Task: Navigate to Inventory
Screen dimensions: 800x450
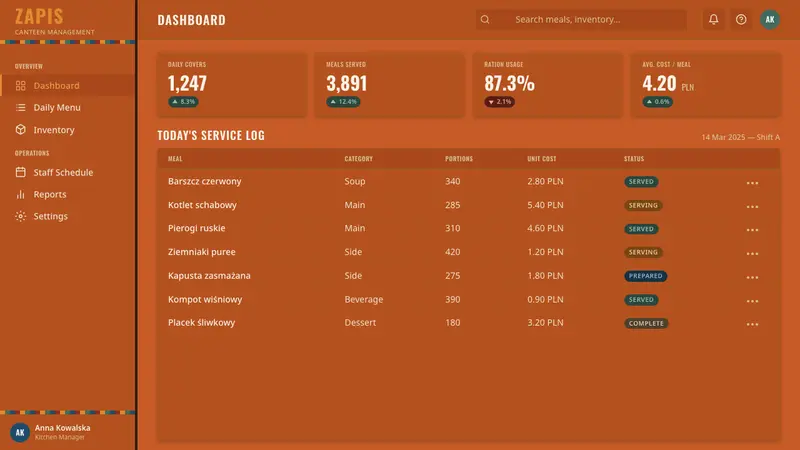Action: [x=67, y=130]
